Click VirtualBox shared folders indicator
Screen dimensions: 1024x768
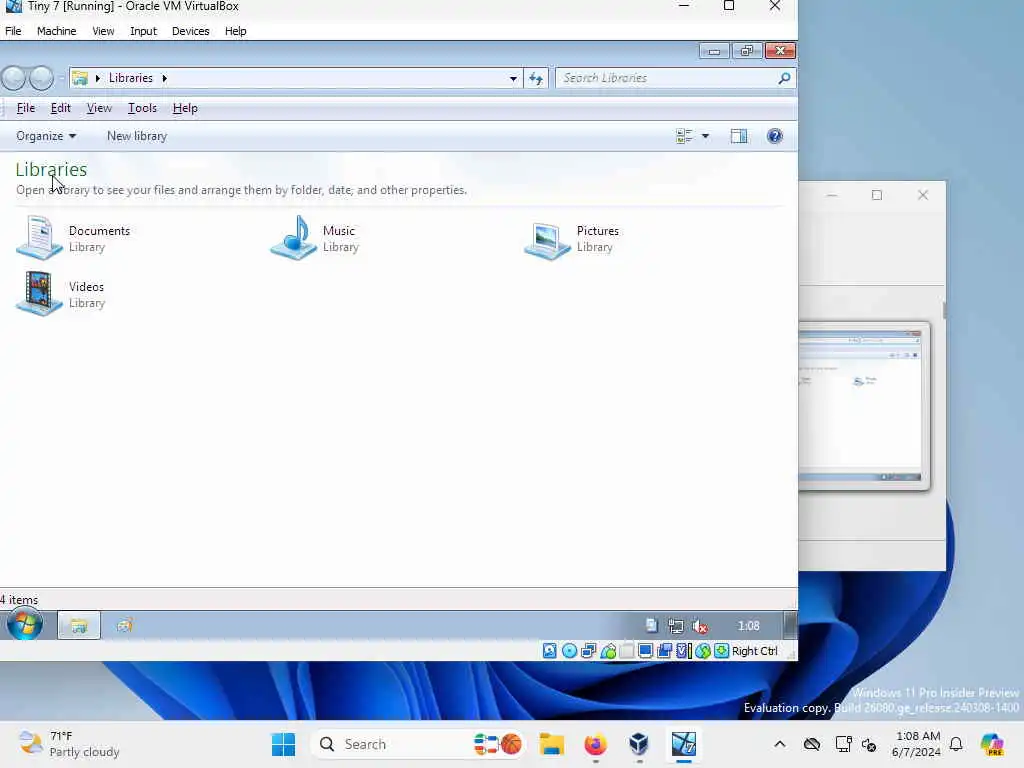pos(626,650)
